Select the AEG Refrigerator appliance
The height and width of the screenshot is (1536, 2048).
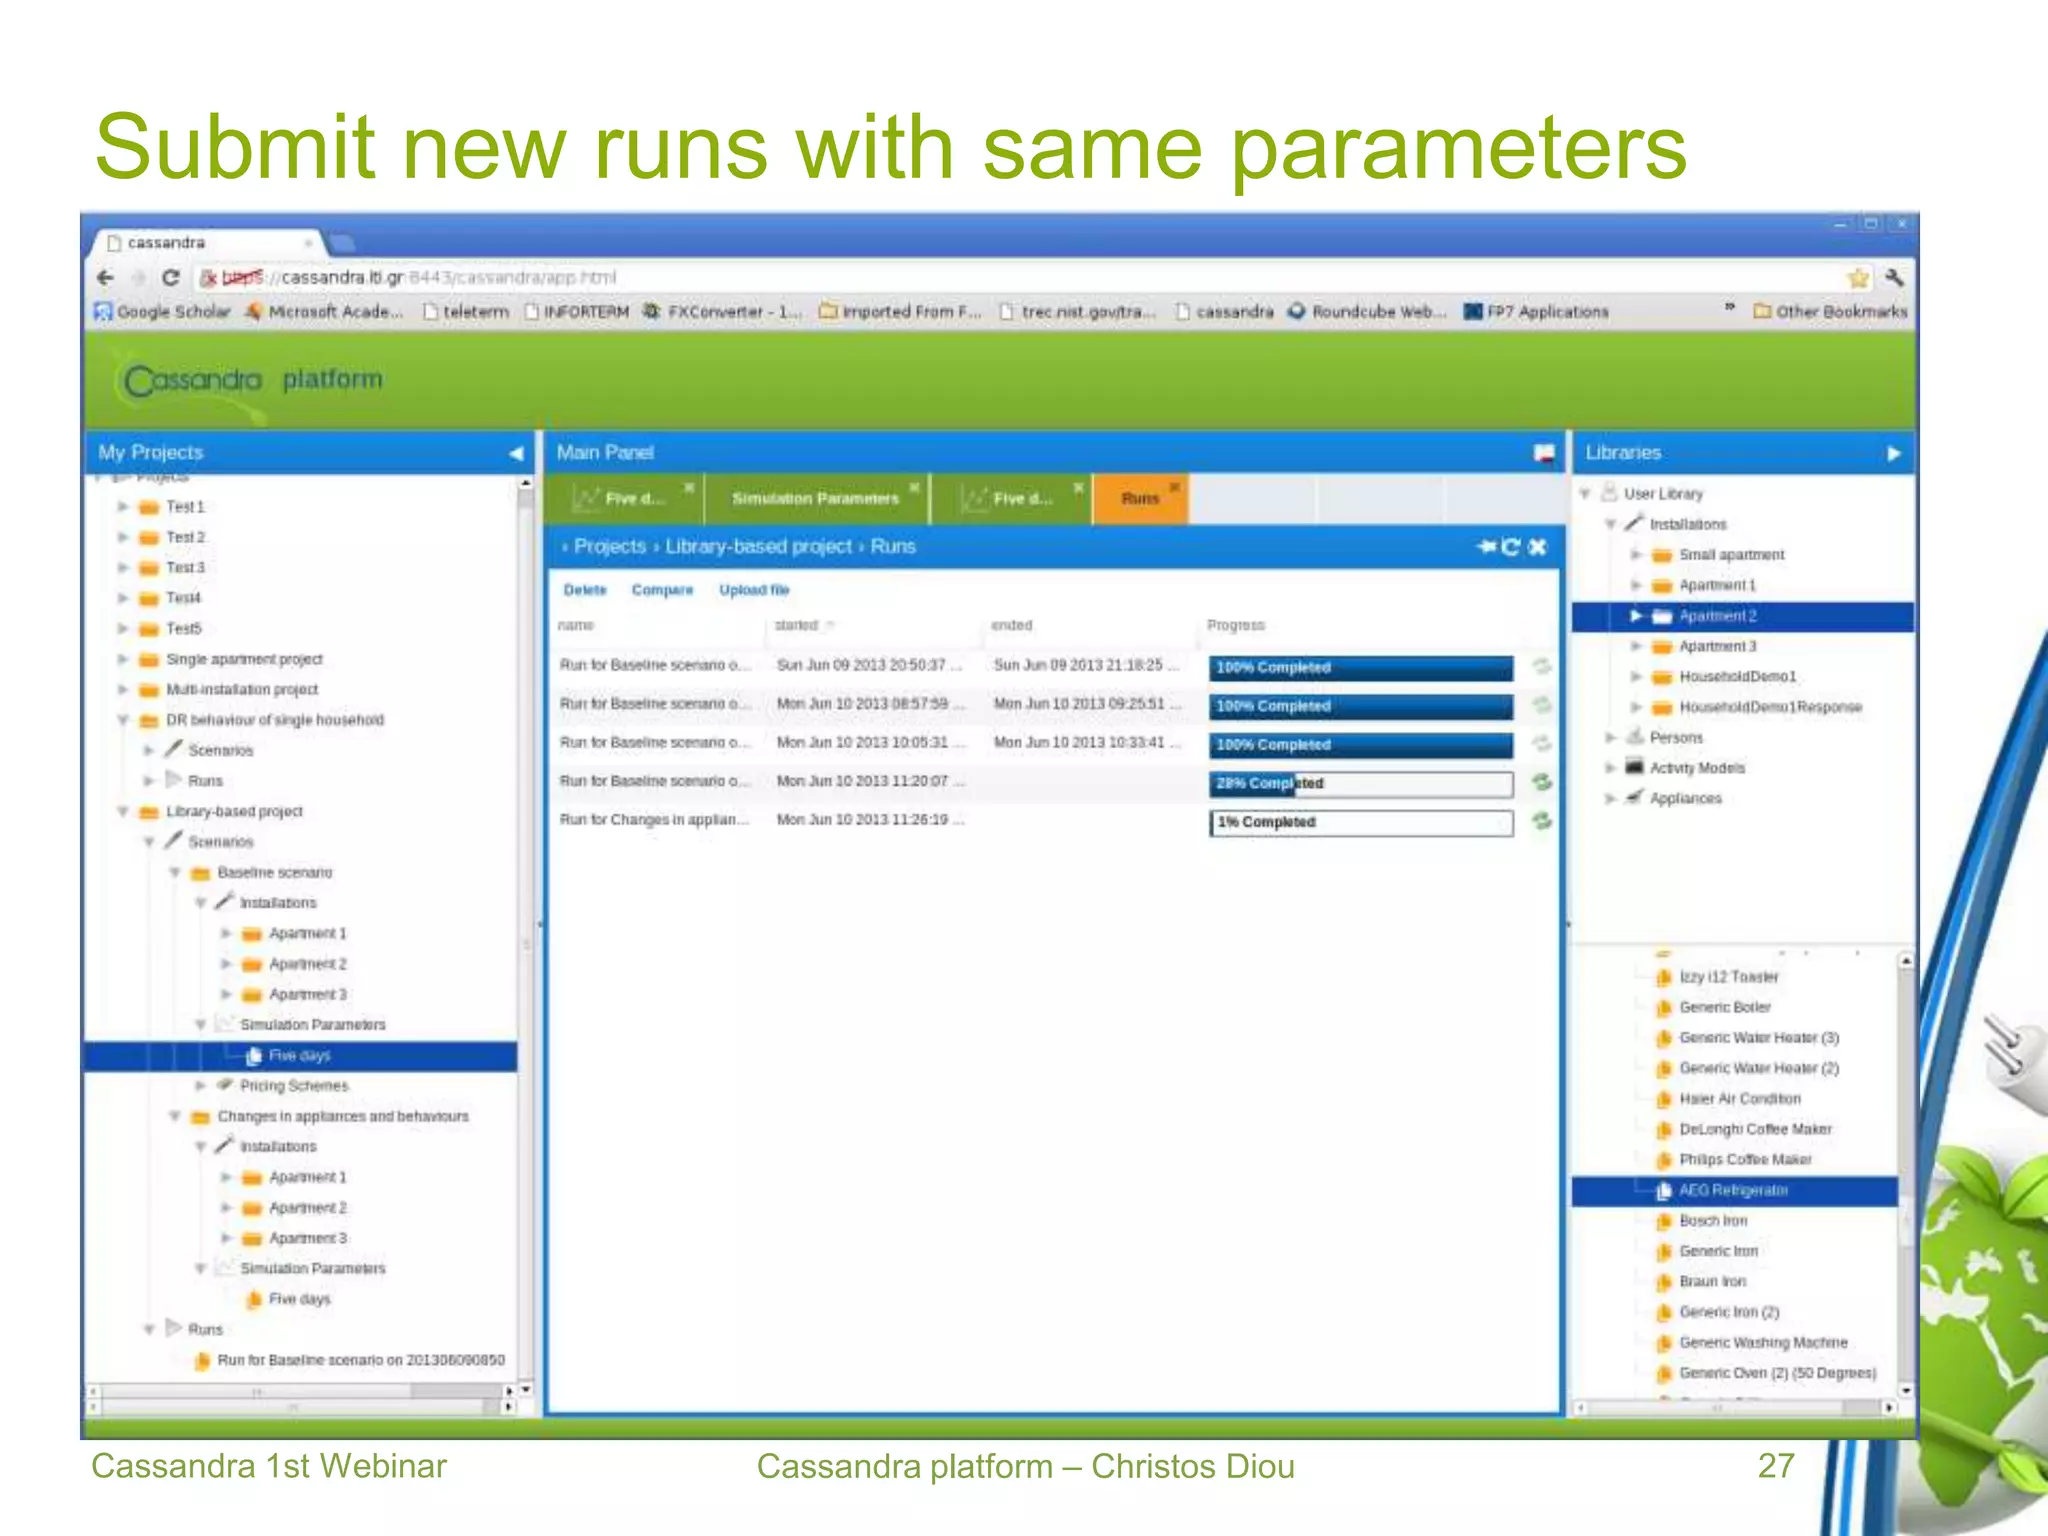click(1733, 1190)
